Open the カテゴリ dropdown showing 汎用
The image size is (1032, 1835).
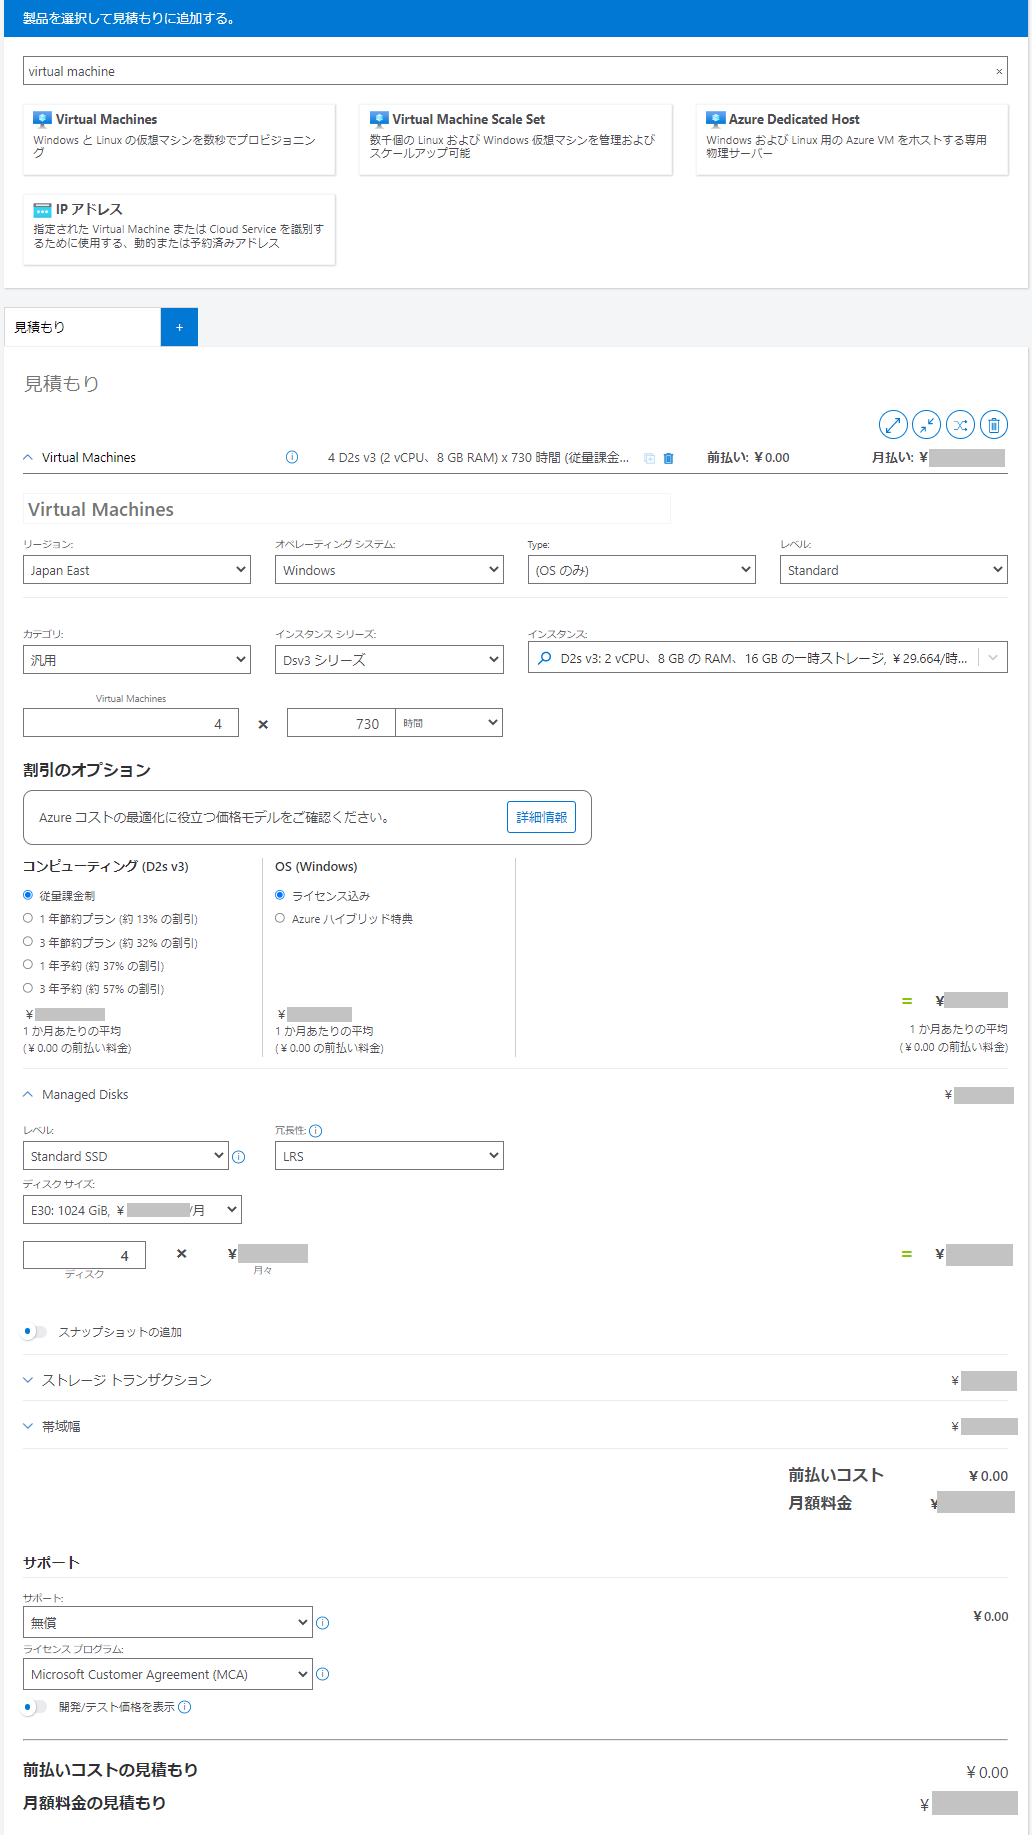[x=137, y=660]
